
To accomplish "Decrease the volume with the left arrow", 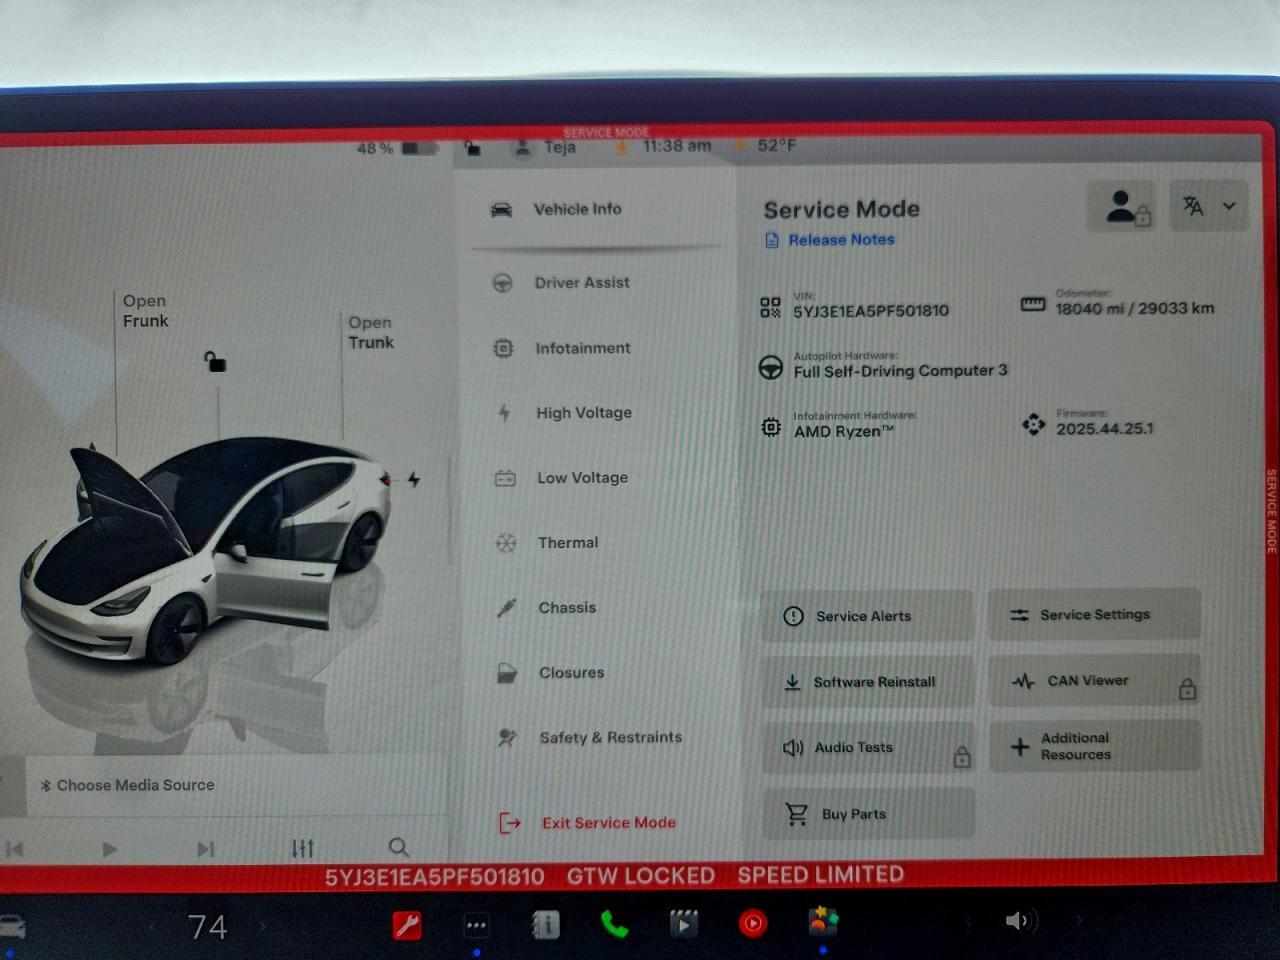I will [x=968, y=921].
